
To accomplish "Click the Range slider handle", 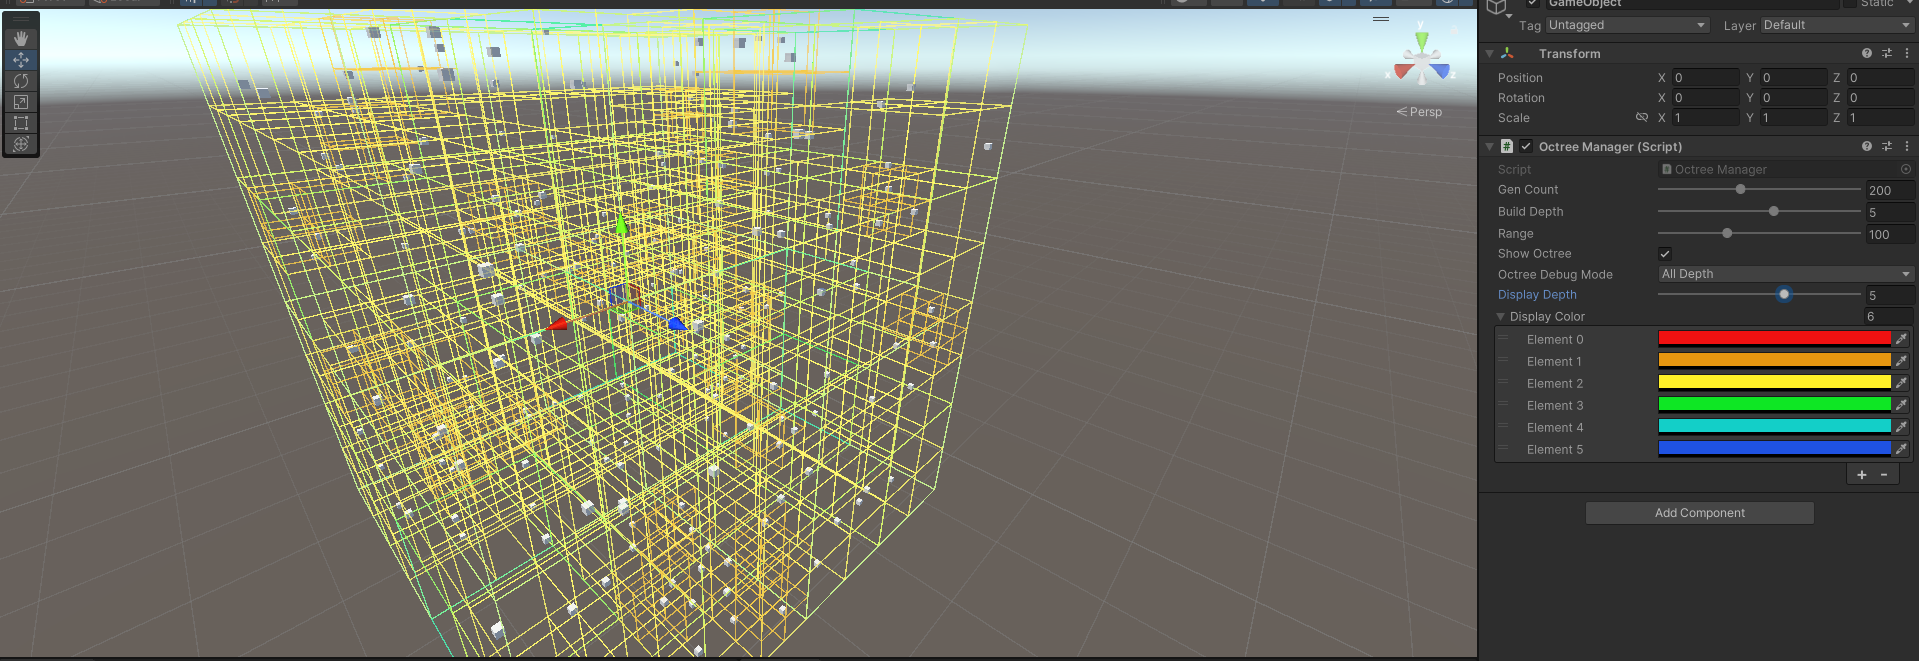I will (x=1727, y=233).
